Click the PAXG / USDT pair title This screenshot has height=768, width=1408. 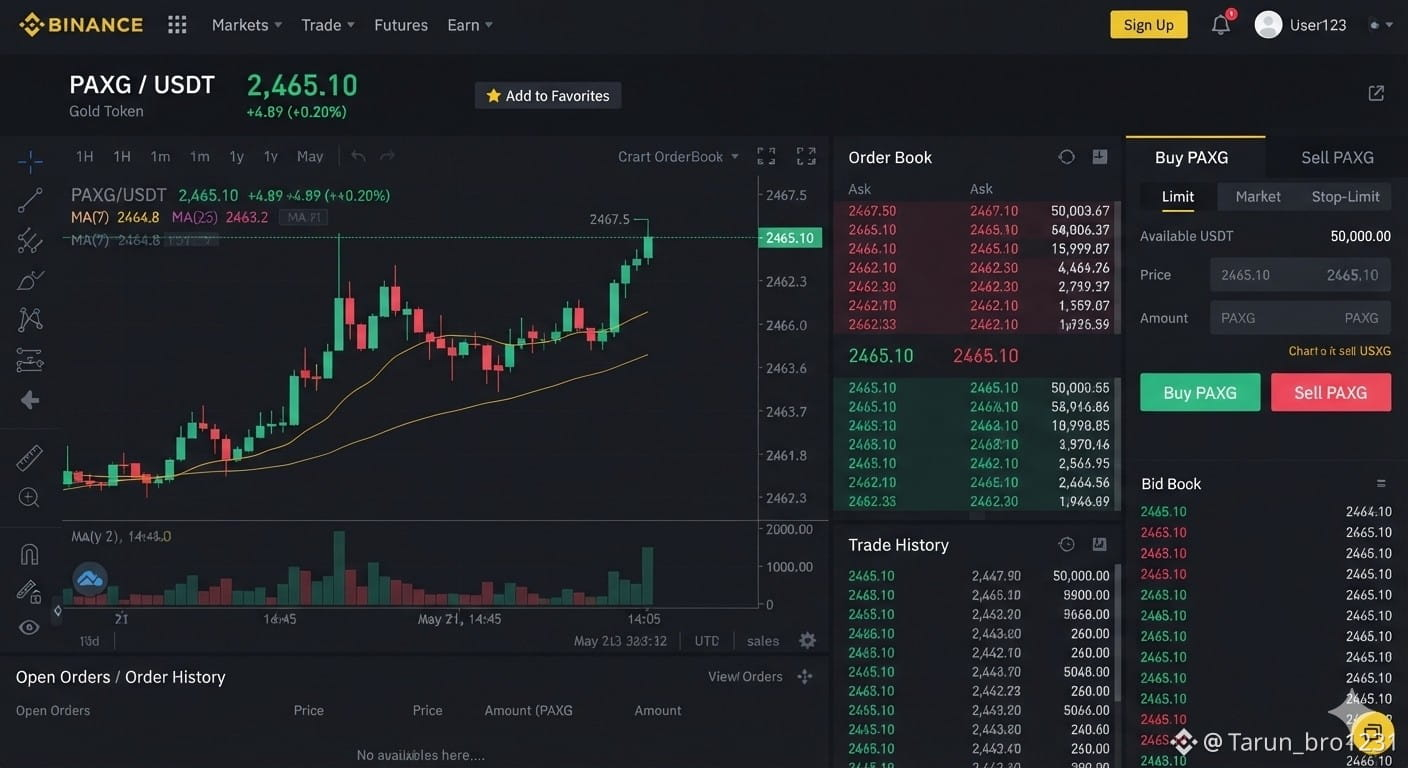[x=142, y=85]
